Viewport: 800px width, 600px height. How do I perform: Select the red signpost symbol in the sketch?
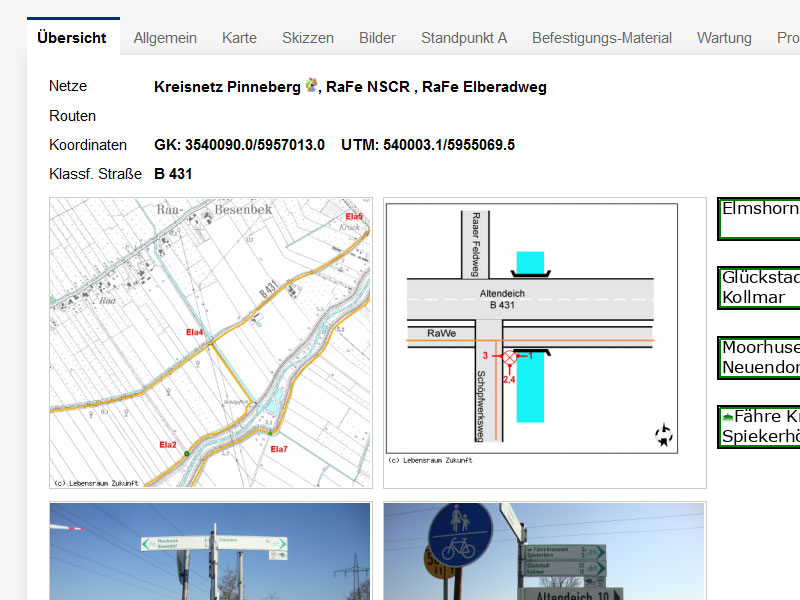click(x=510, y=356)
